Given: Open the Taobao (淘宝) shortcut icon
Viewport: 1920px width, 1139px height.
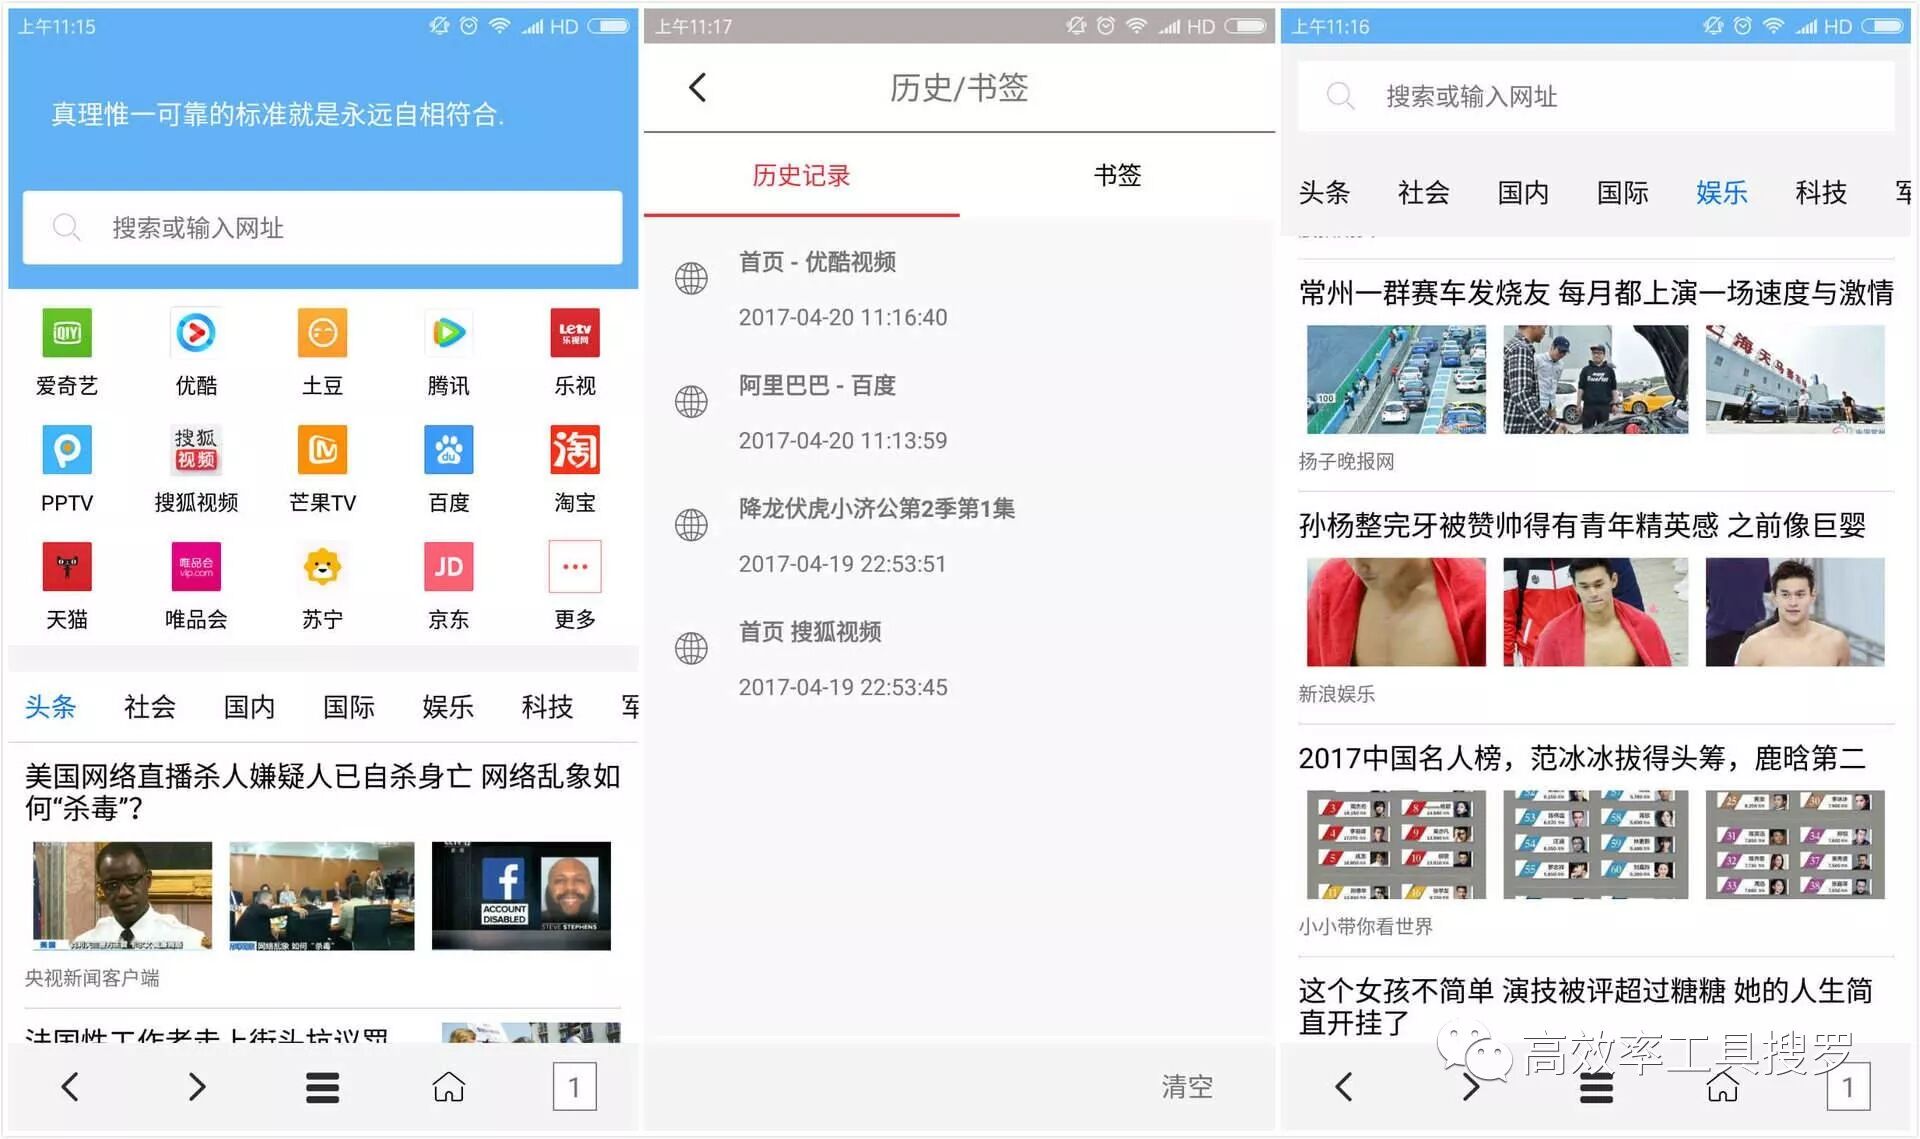Looking at the screenshot, I should click(575, 450).
